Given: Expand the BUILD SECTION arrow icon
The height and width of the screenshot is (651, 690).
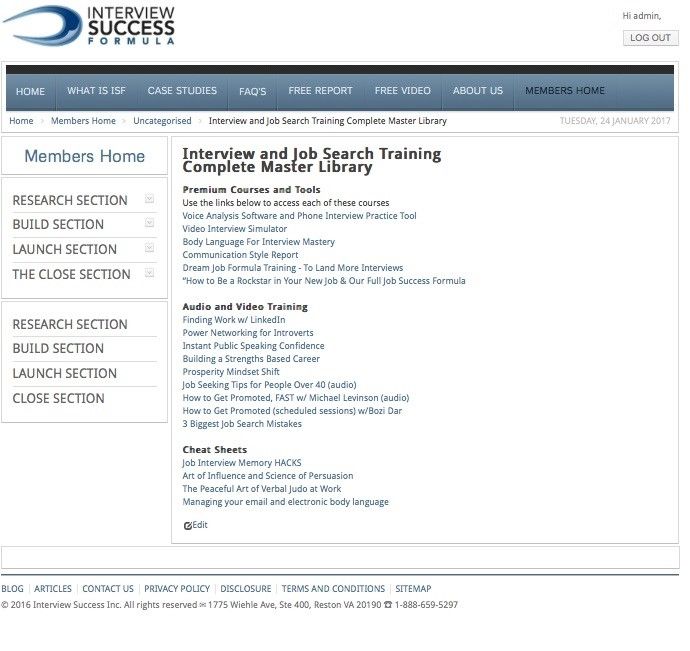Looking at the screenshot, I should (x=149, y=223).
